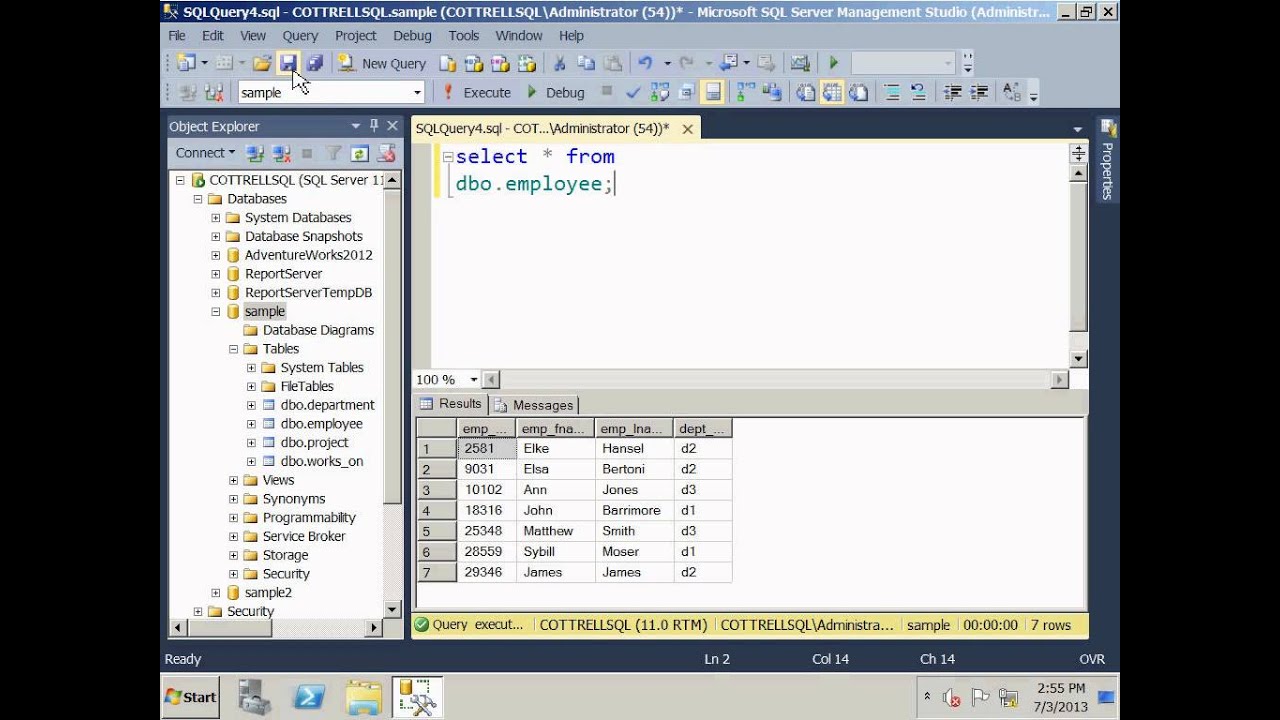Click the Copy icon in the toolbar

pyautogui.click(x=586, y=63)
